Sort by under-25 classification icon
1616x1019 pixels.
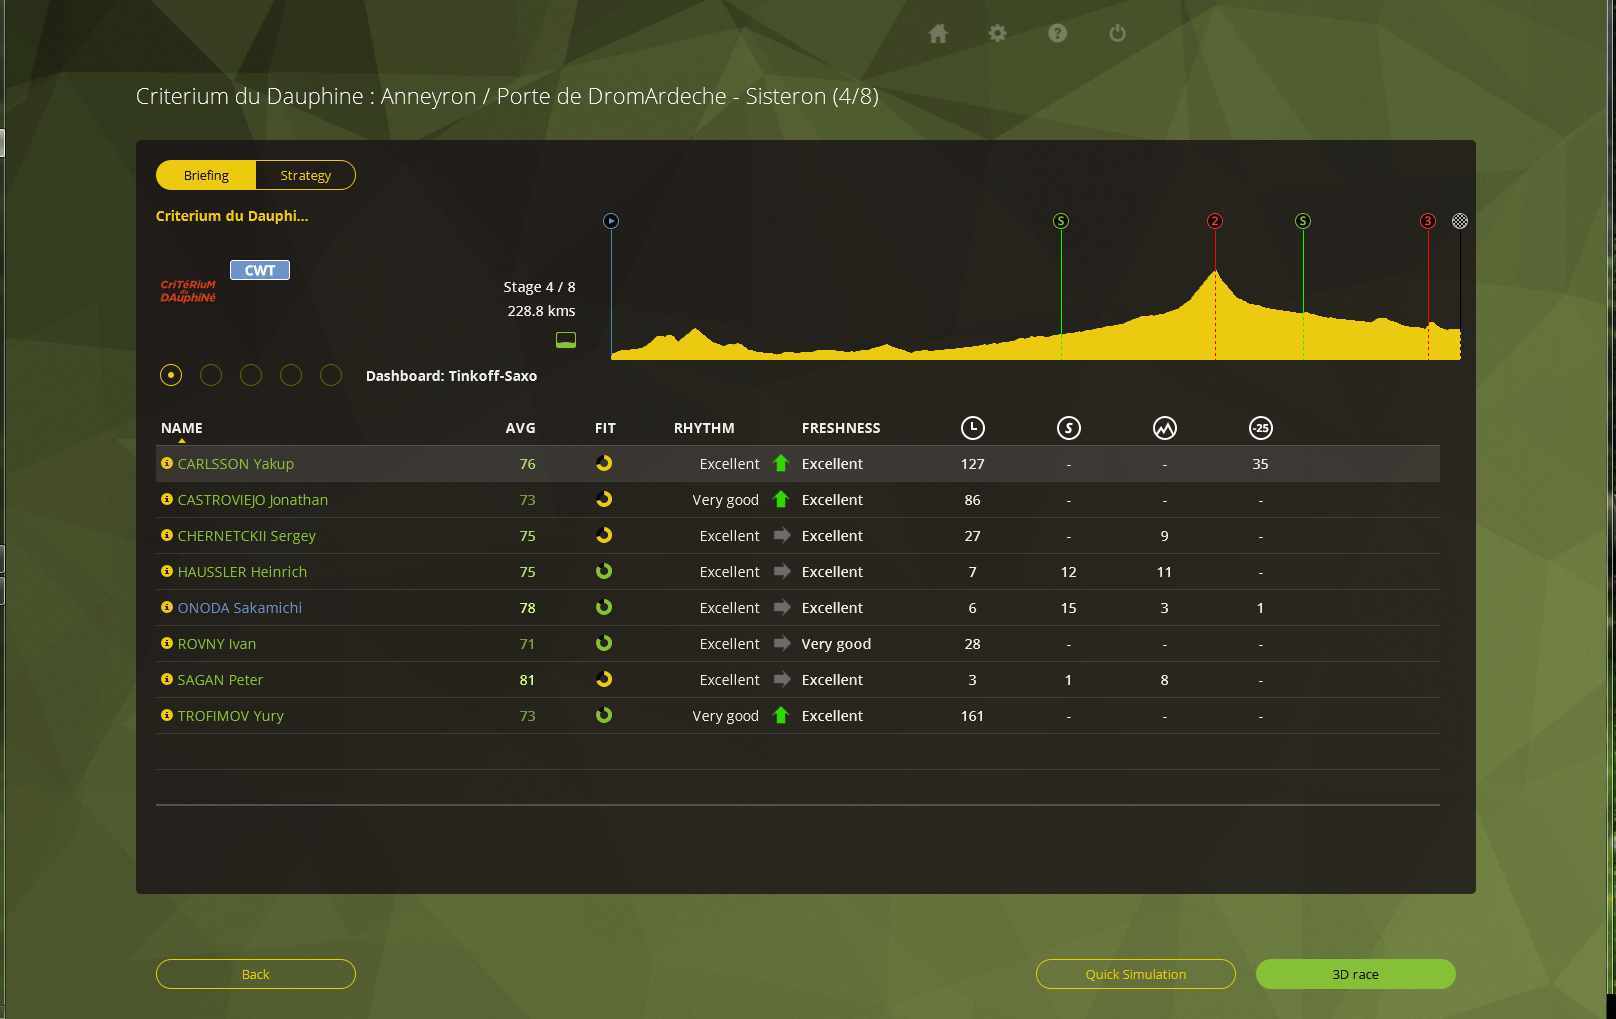click(x=1261, y=428)
